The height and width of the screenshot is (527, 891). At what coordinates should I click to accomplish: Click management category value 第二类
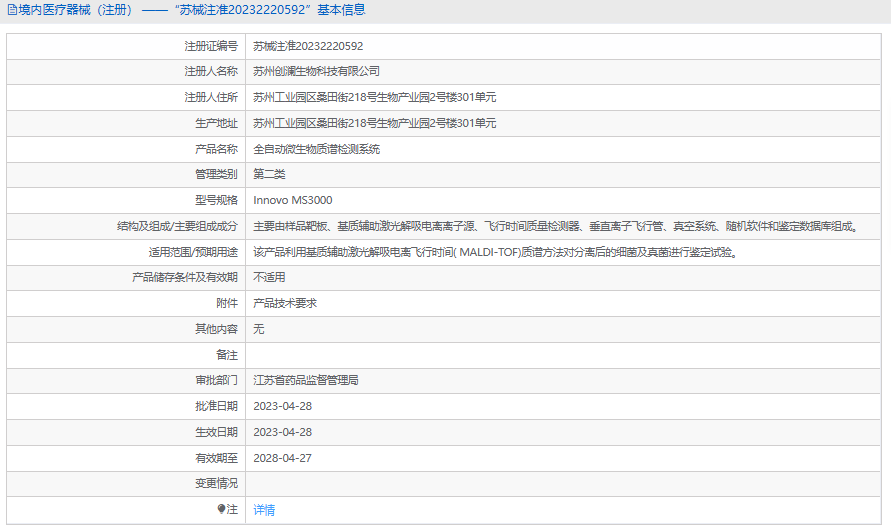(x=269, y=174)
